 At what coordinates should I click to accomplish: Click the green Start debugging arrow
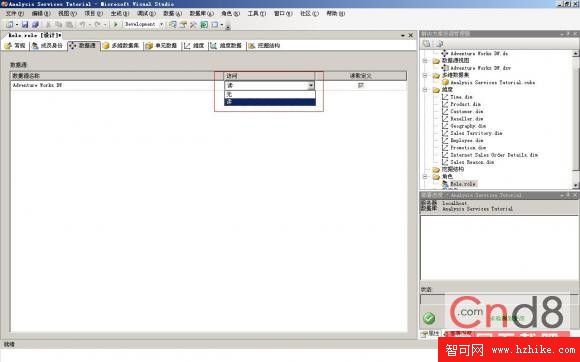[115, 24]
